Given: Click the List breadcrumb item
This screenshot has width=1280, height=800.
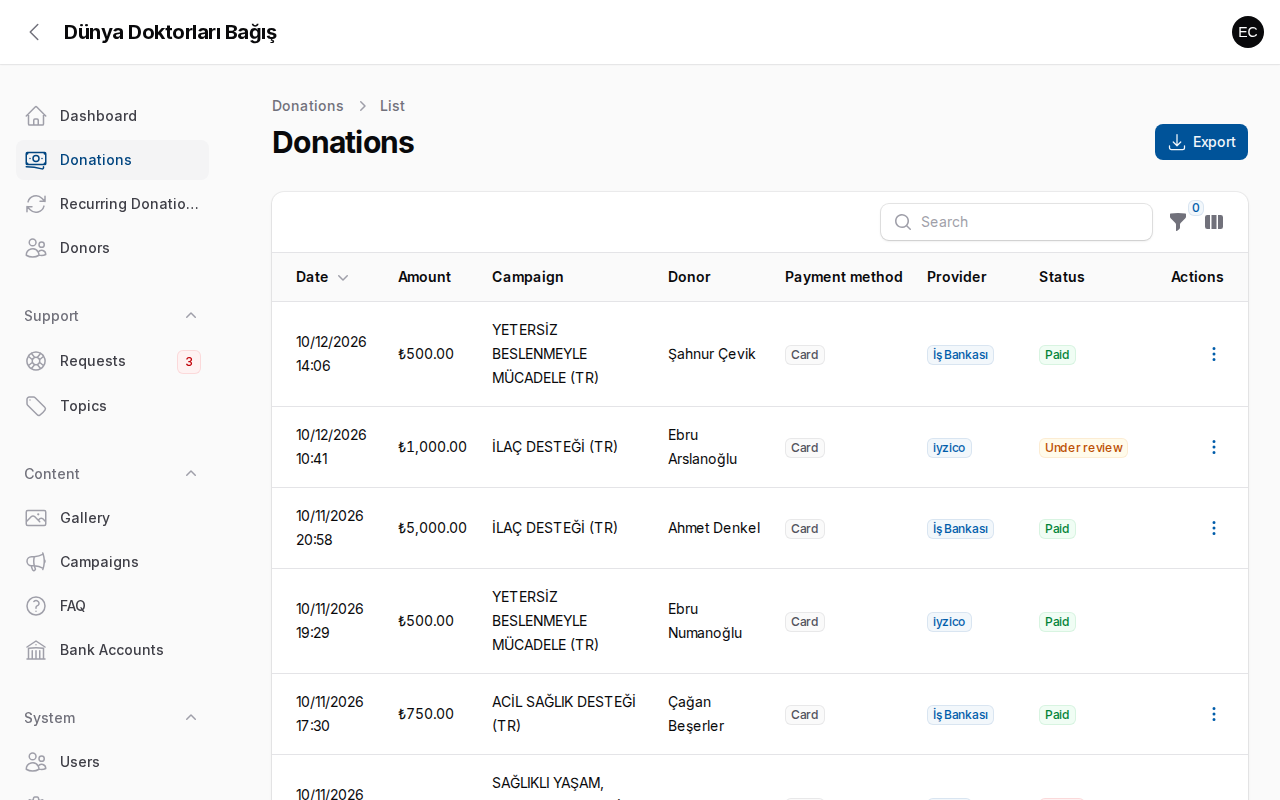Looking at the screenshot, I should pyautogui.click(x=392, y=106).
